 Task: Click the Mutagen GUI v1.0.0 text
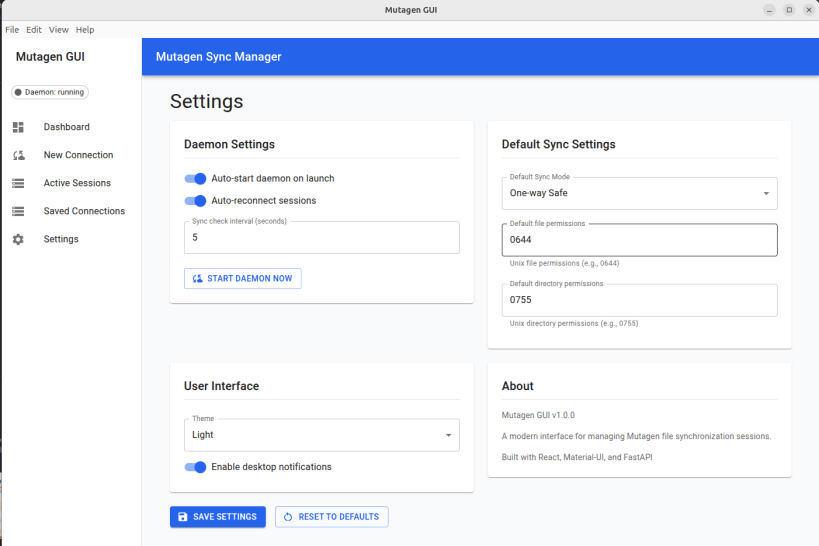click(x=538, y=415)
